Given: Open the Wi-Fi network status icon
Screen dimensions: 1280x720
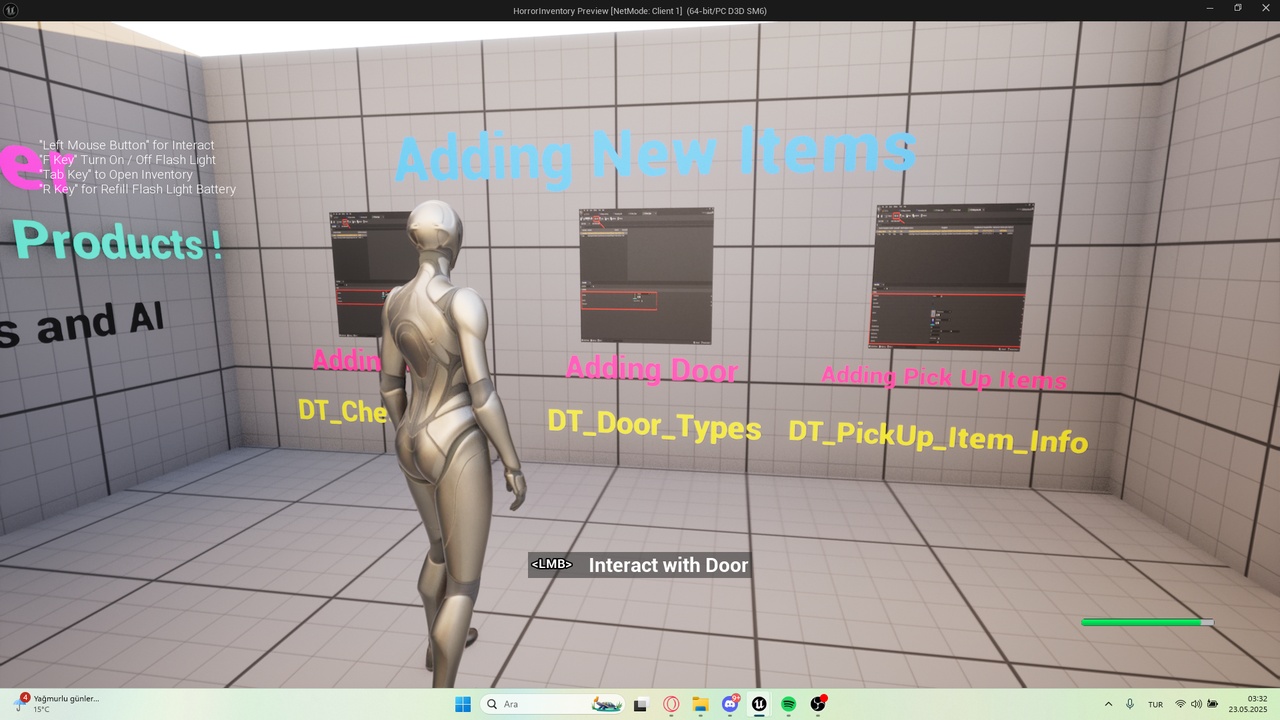Looking at the screenshot, I should pos(1181,704).
